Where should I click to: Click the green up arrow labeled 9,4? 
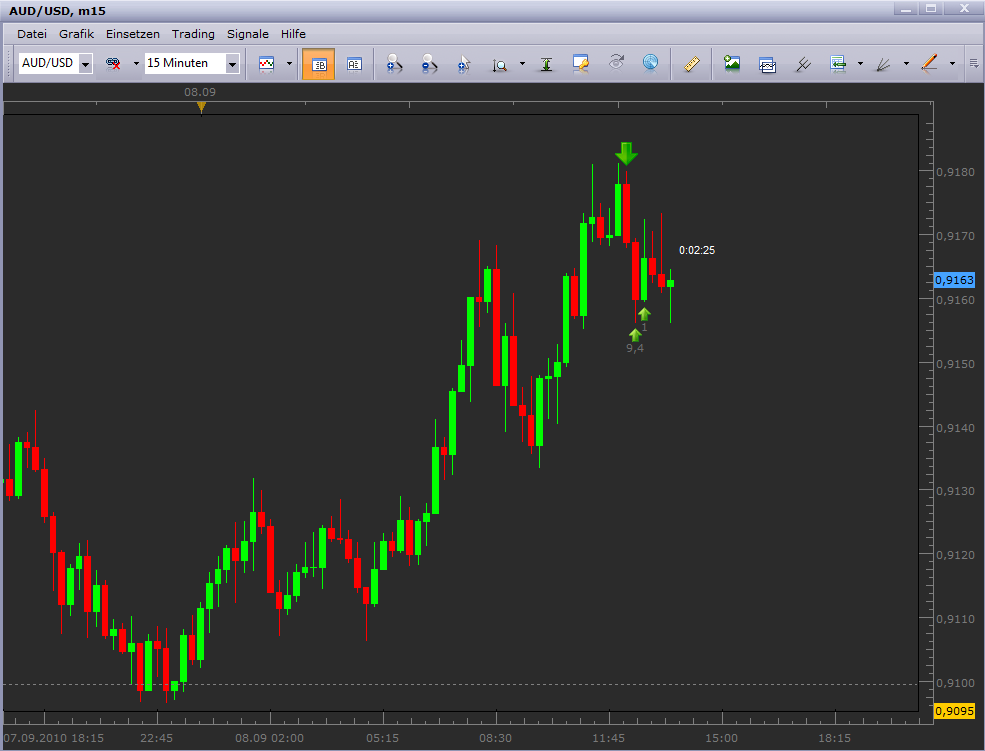(635, 335)
